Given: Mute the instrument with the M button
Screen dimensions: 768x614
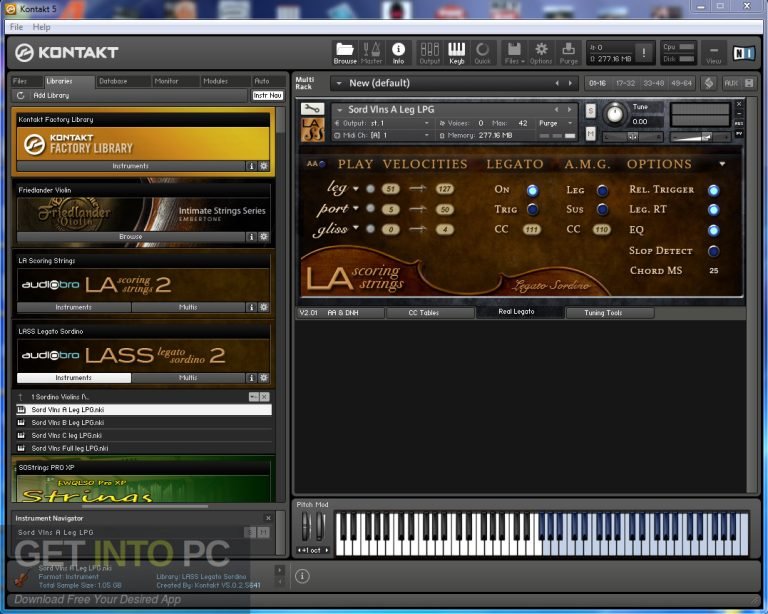Looking at the screenshot, I should [x=591, y=132].
